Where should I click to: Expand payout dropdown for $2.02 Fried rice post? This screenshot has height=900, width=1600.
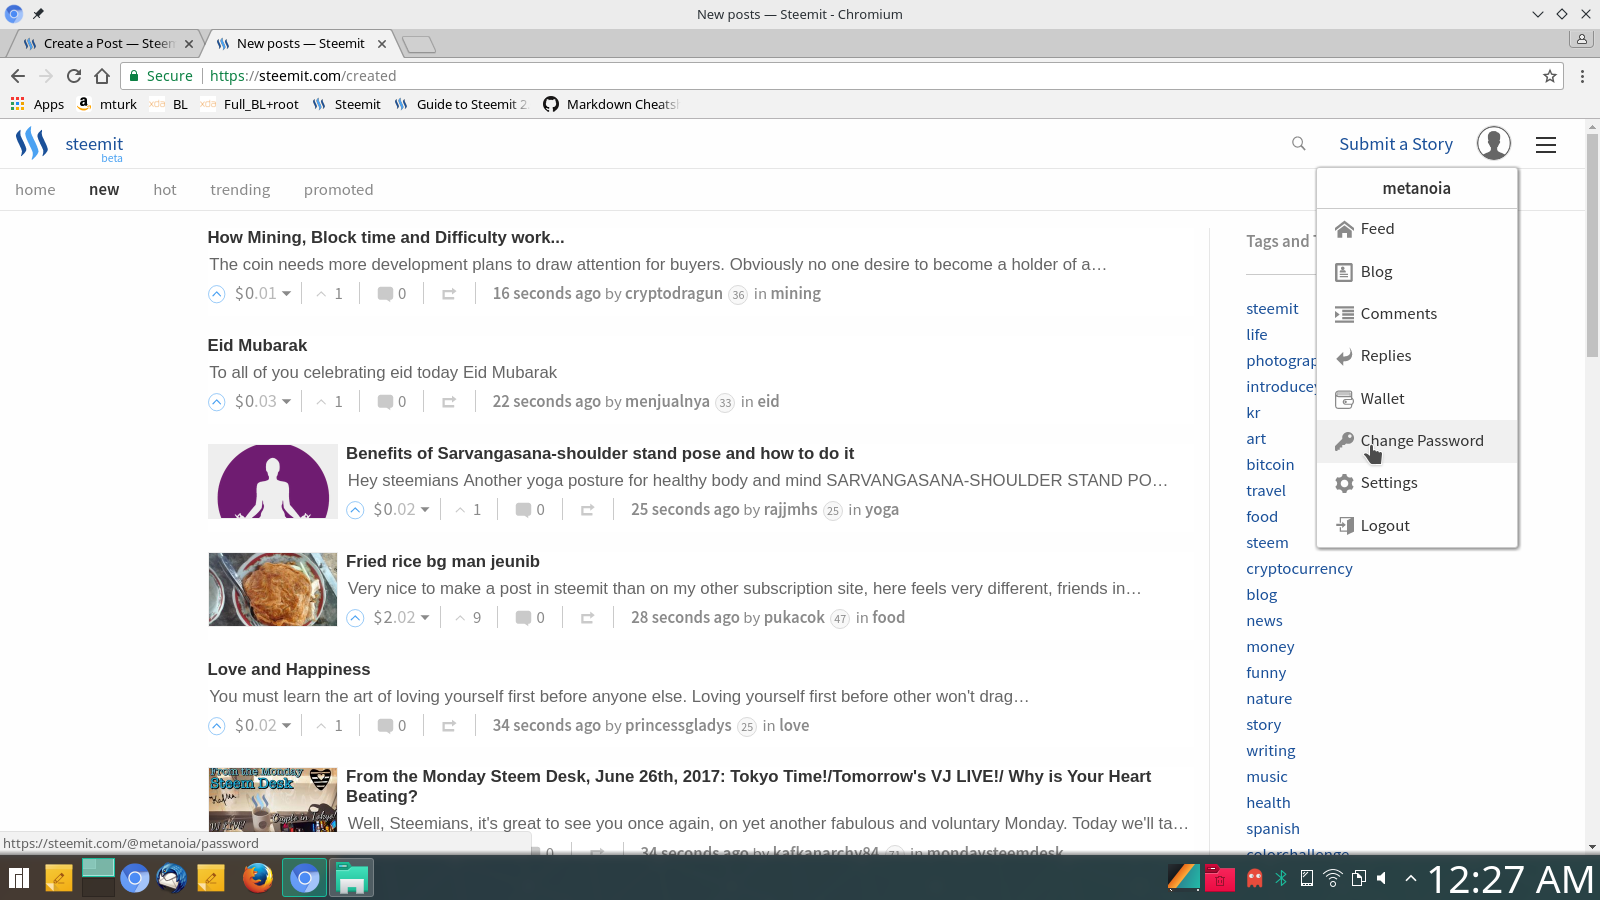[x=425, y=618]
